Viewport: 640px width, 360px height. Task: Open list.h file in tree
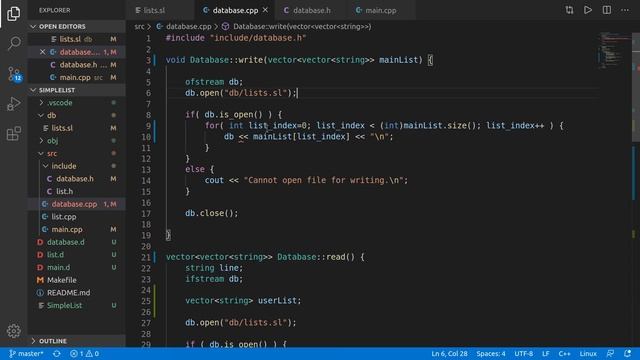coord(76,191)
